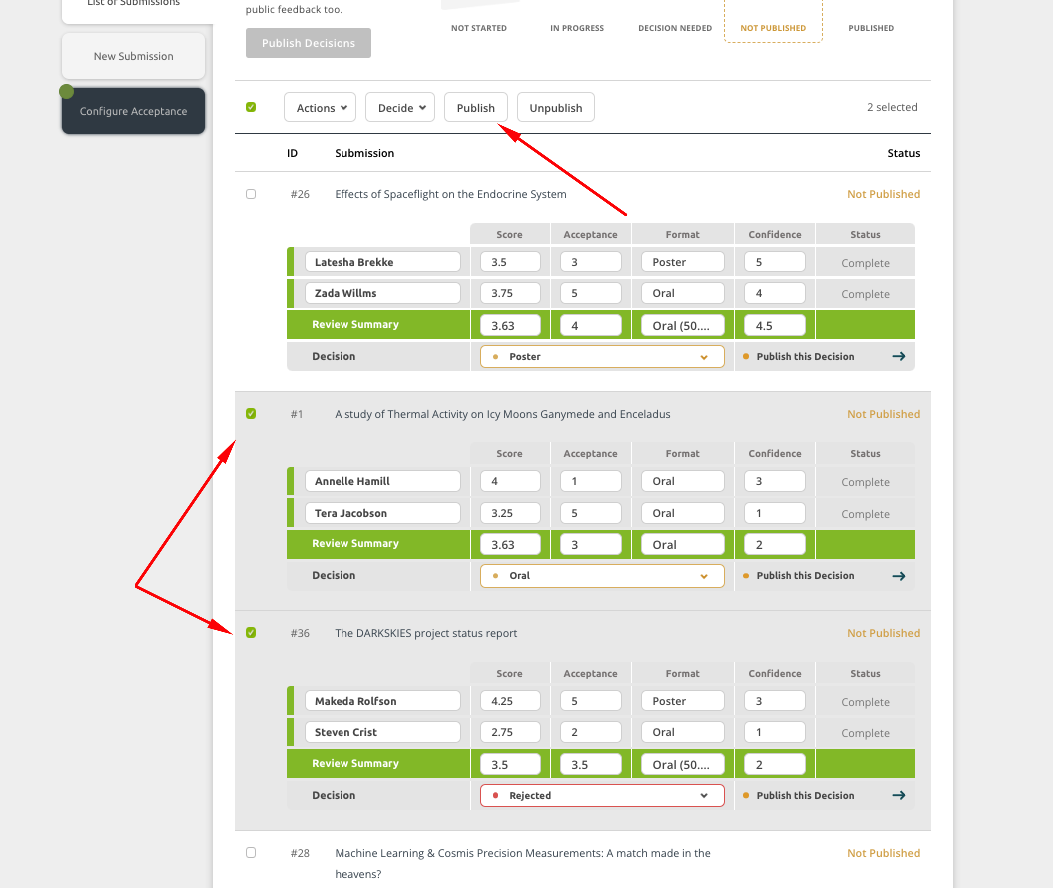Viewport: 1053px width, 888px height.
Task: Click Not Published status of submission #26
Action: (x=883, y=194)
